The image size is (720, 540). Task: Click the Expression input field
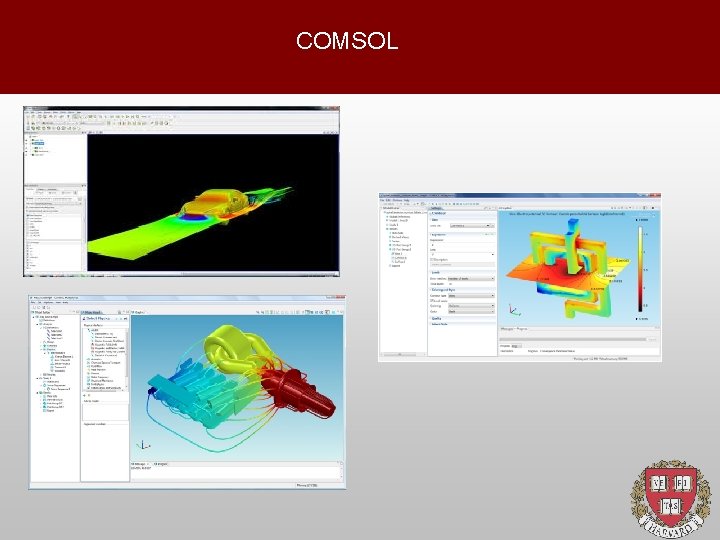tap(462, 245)
